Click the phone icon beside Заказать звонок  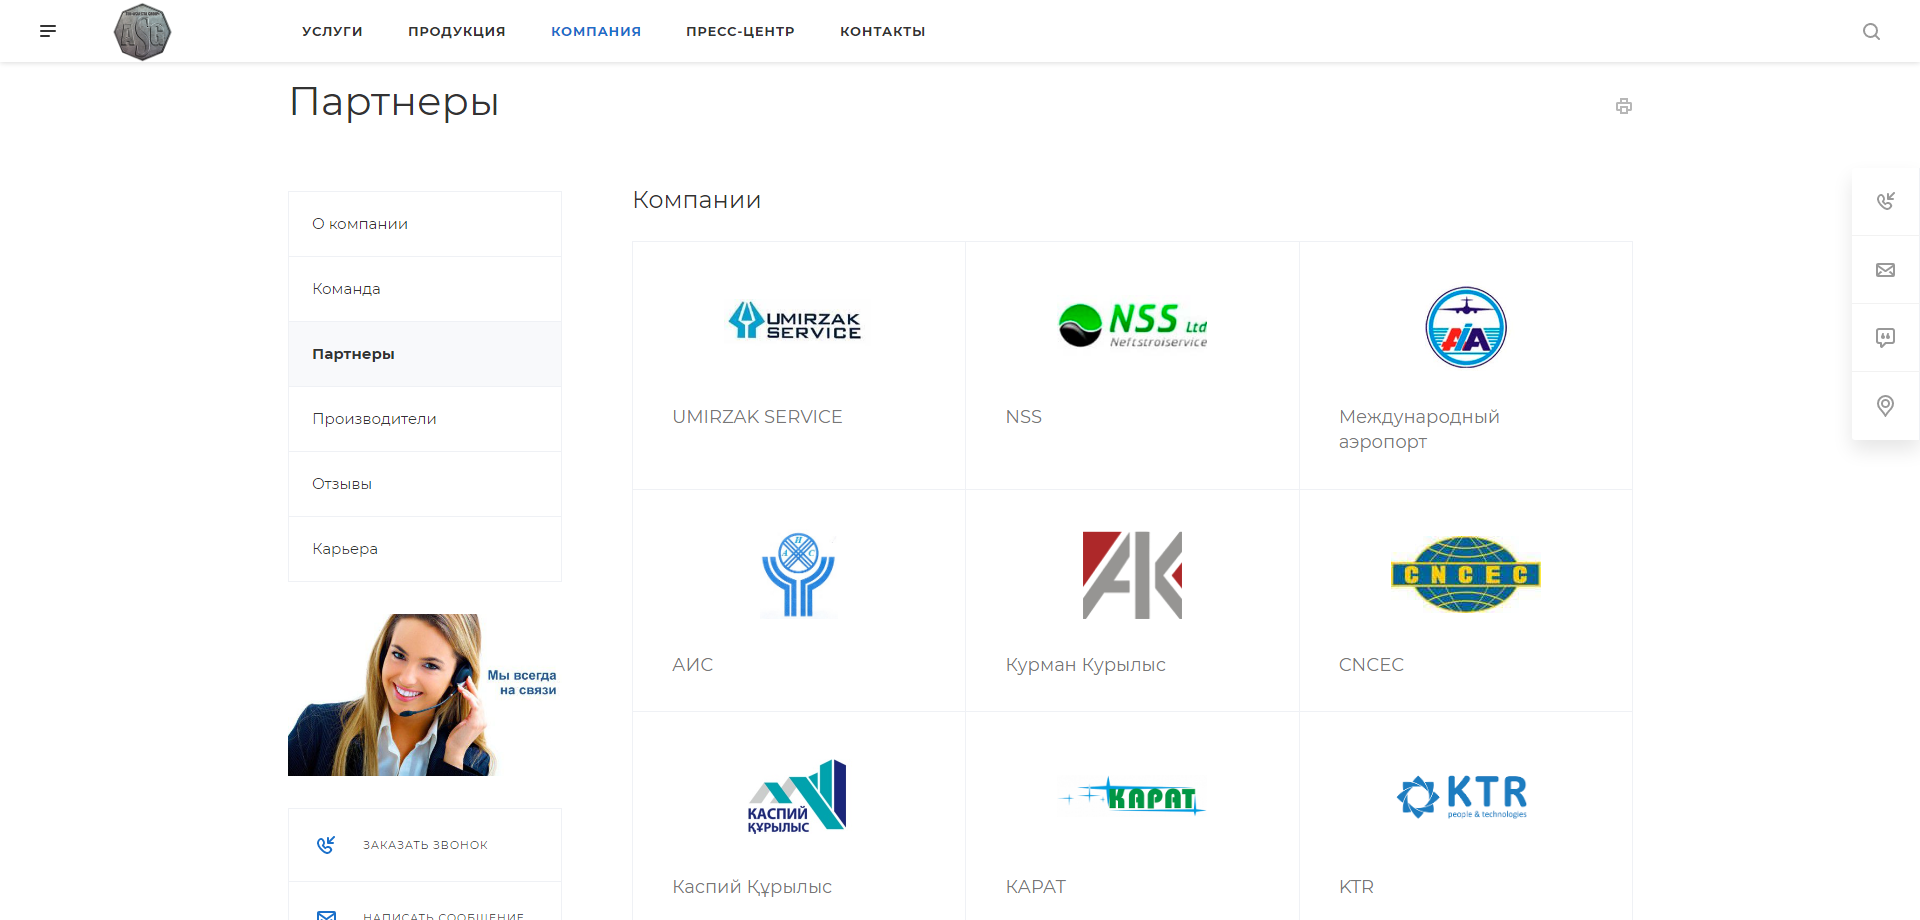tap(326, 845)
